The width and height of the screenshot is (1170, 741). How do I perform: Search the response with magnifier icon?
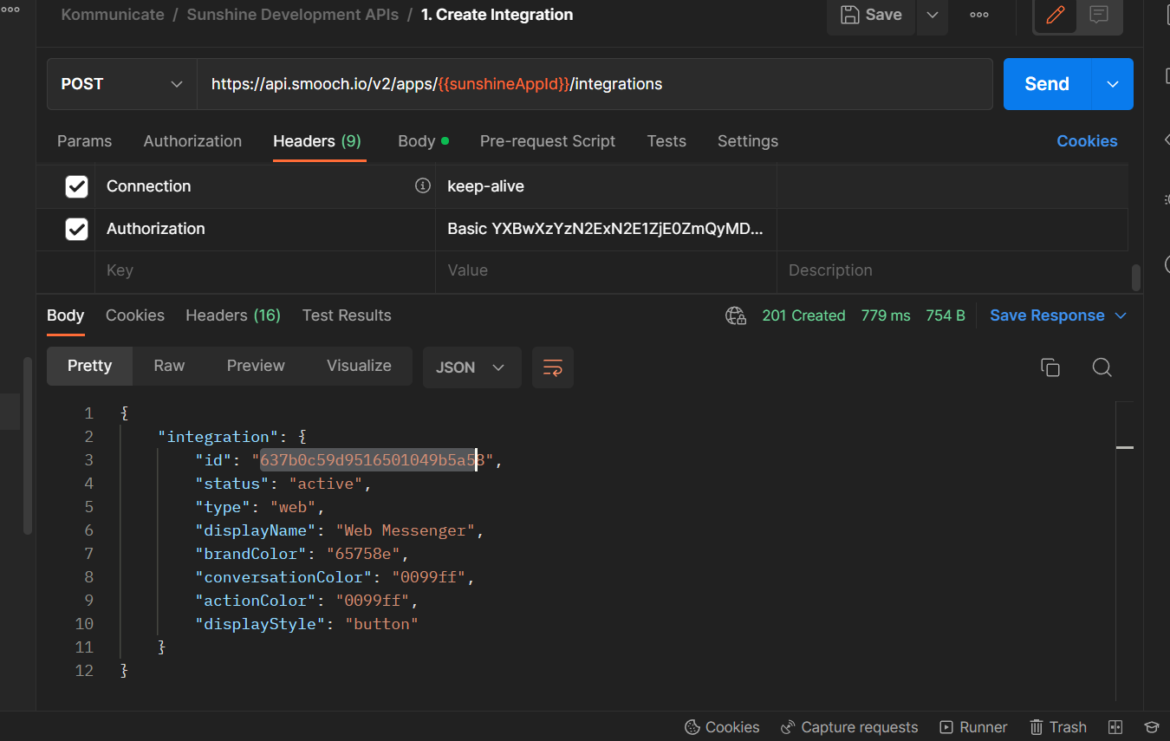click(1102, 367)
